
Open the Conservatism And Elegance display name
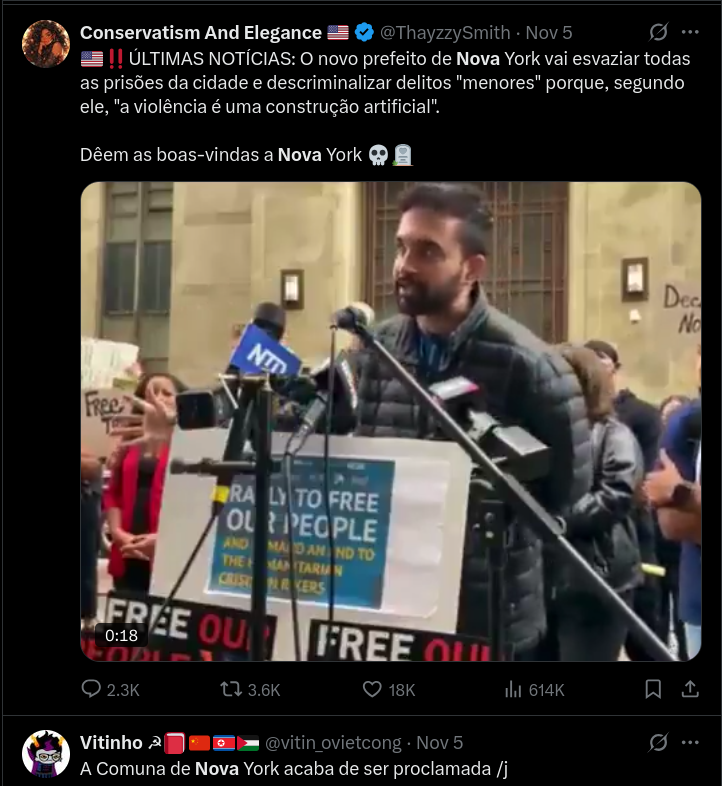(x=201, y=33)
